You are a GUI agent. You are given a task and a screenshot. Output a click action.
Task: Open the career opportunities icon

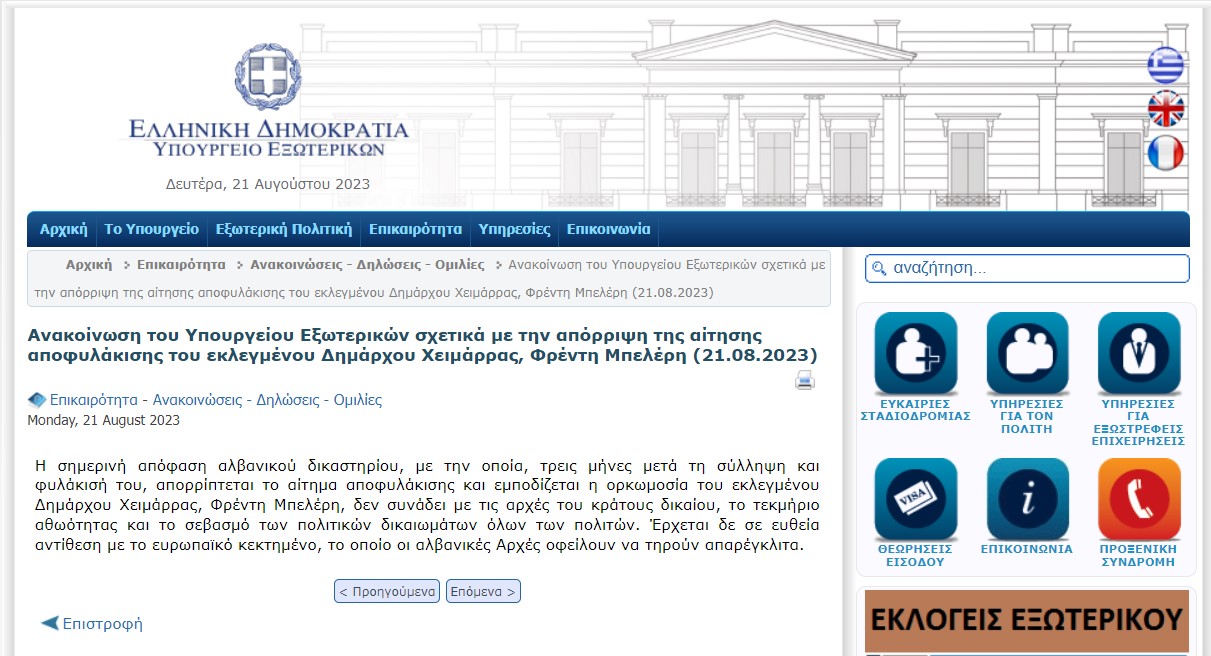[x=915, y=353]
